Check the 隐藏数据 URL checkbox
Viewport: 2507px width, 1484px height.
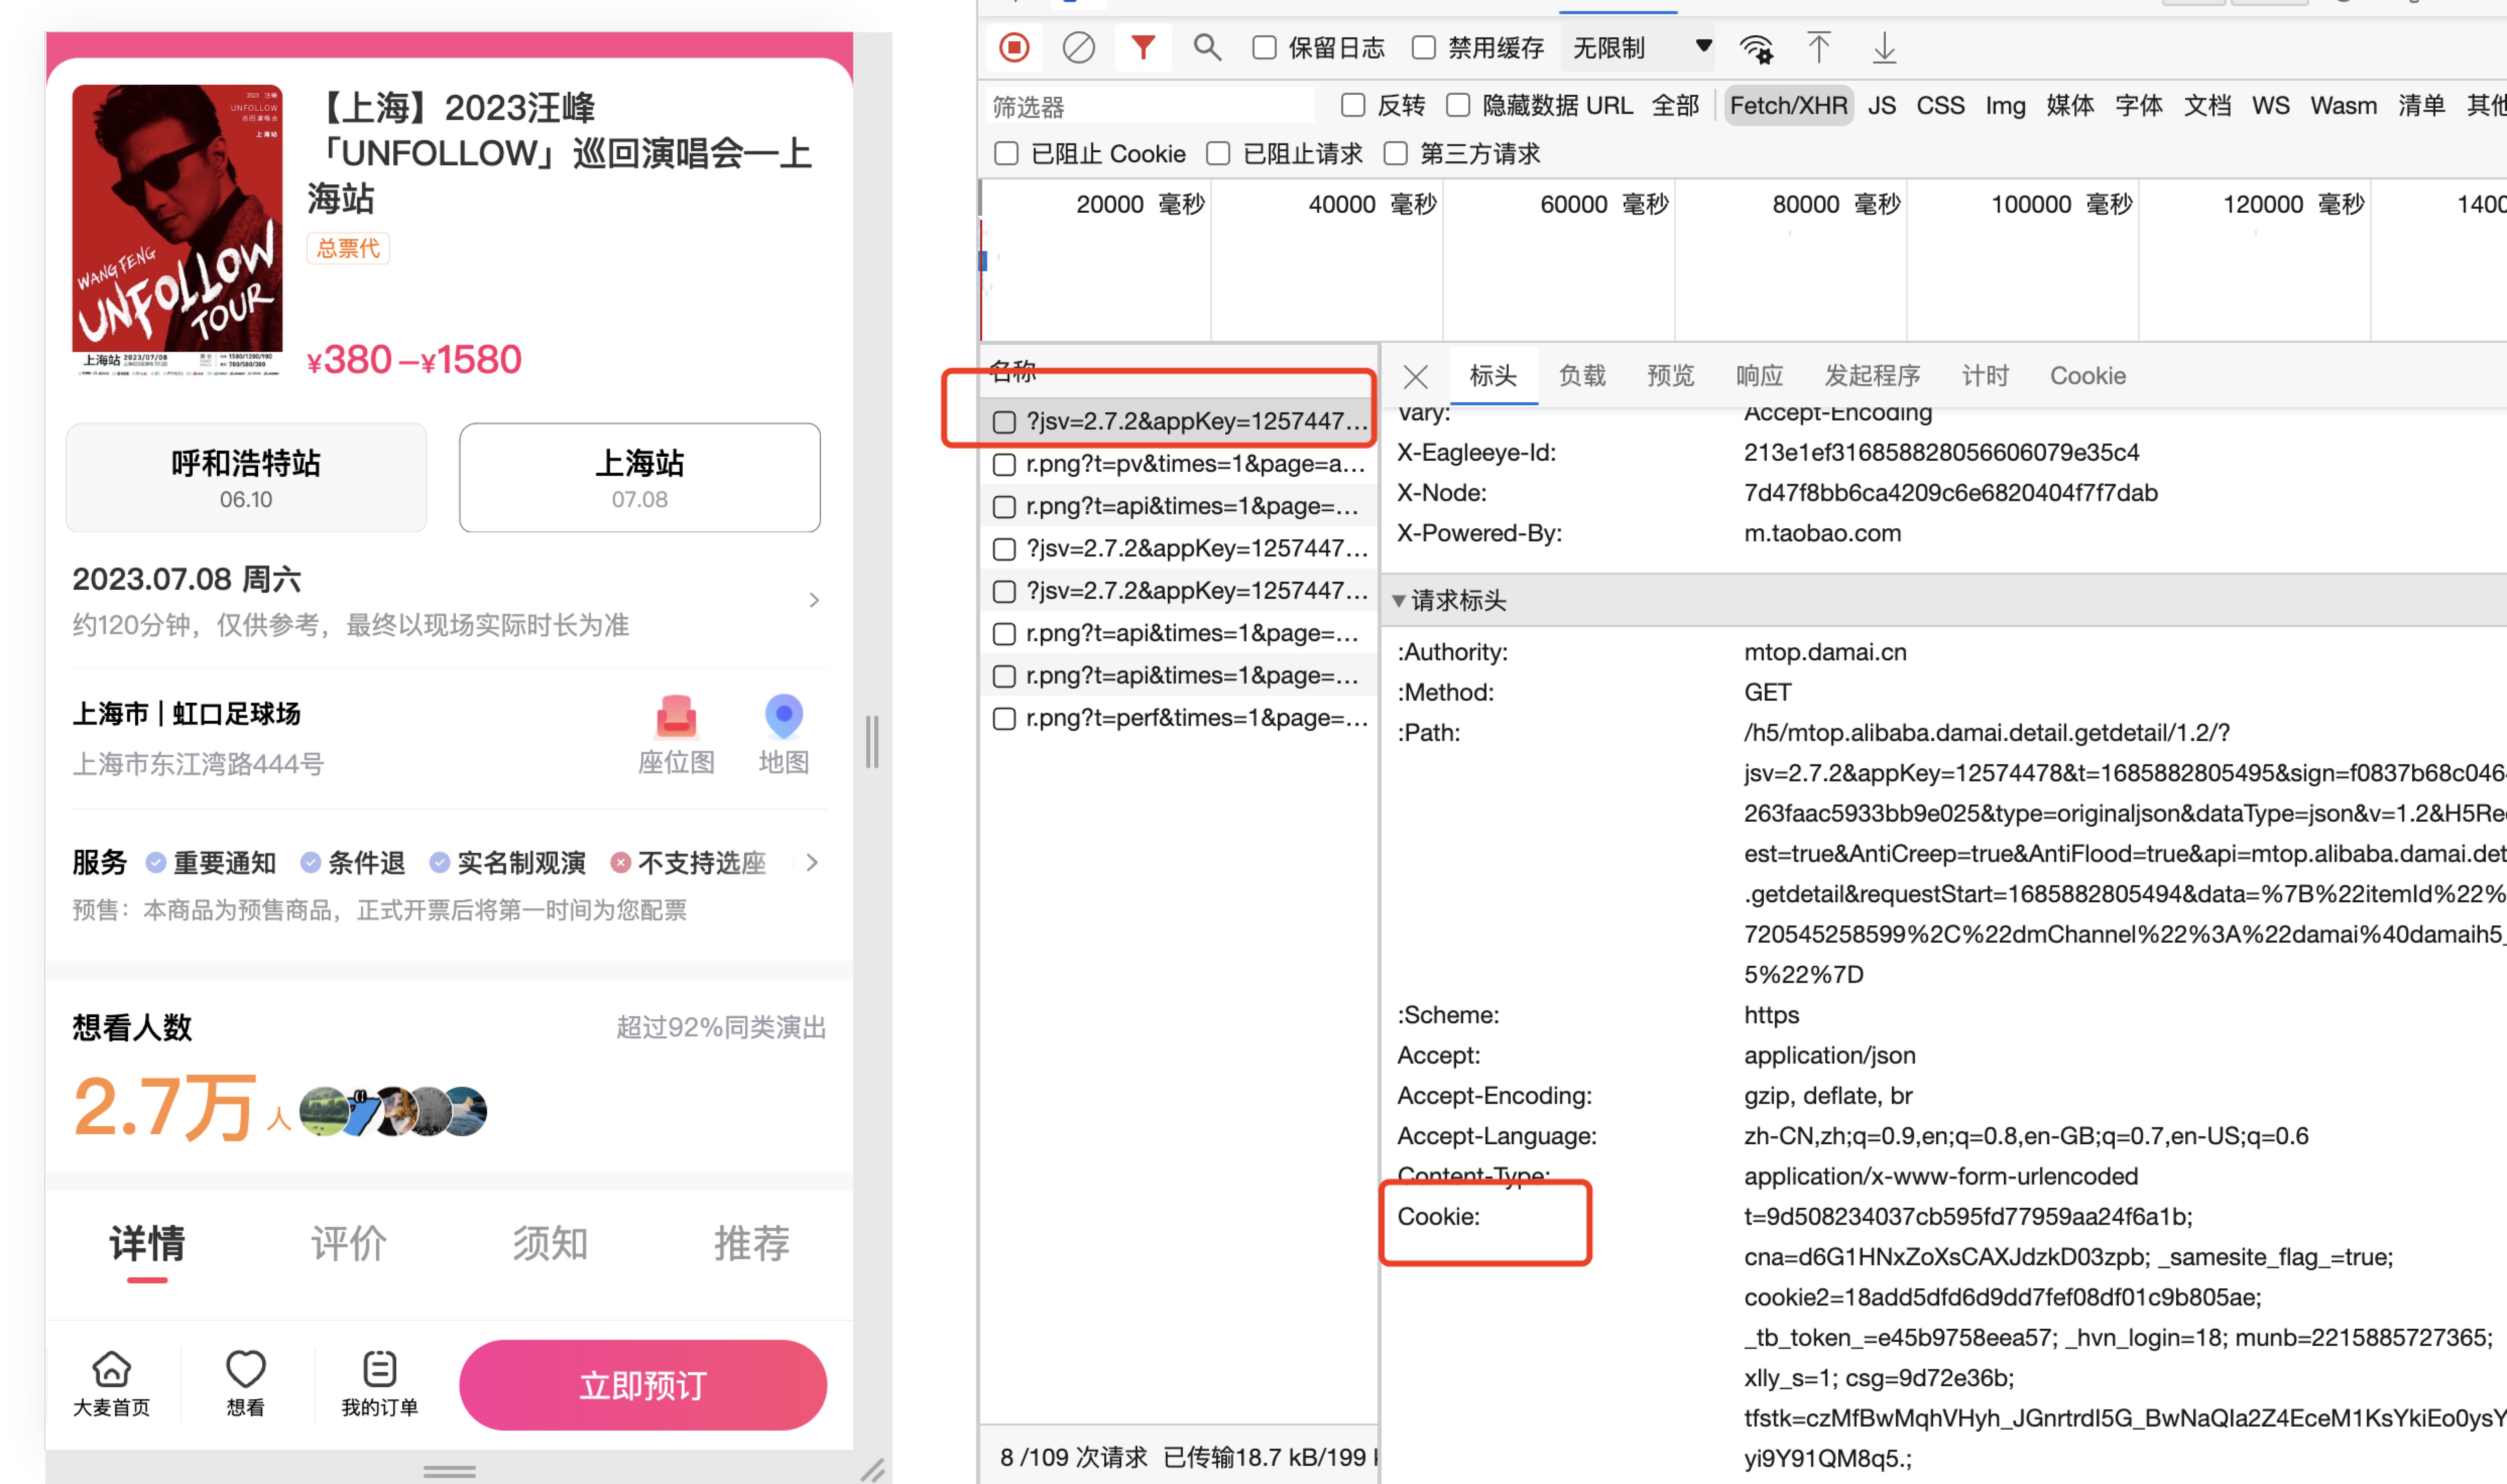click(x=1458, y=105)
